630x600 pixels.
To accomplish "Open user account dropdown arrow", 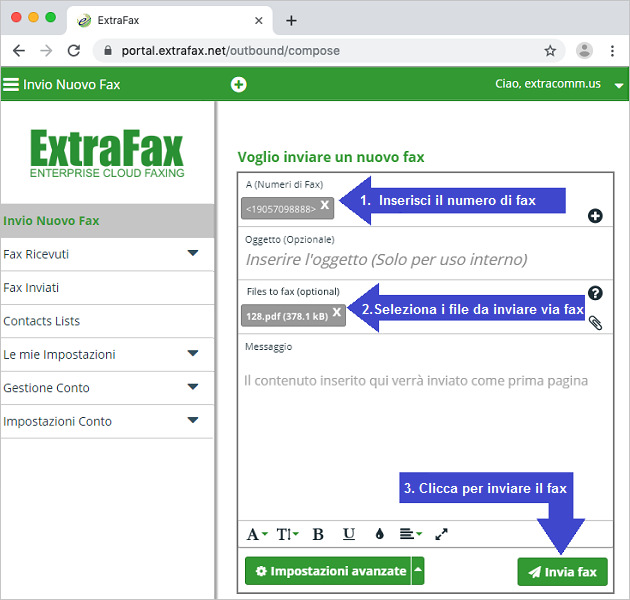I will (619, 85).
